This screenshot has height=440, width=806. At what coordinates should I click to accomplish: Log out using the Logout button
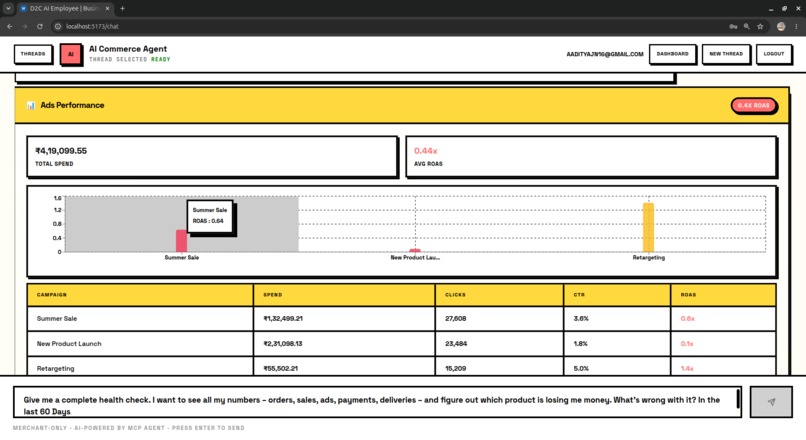pyautogui.click(x=774, y=54)
